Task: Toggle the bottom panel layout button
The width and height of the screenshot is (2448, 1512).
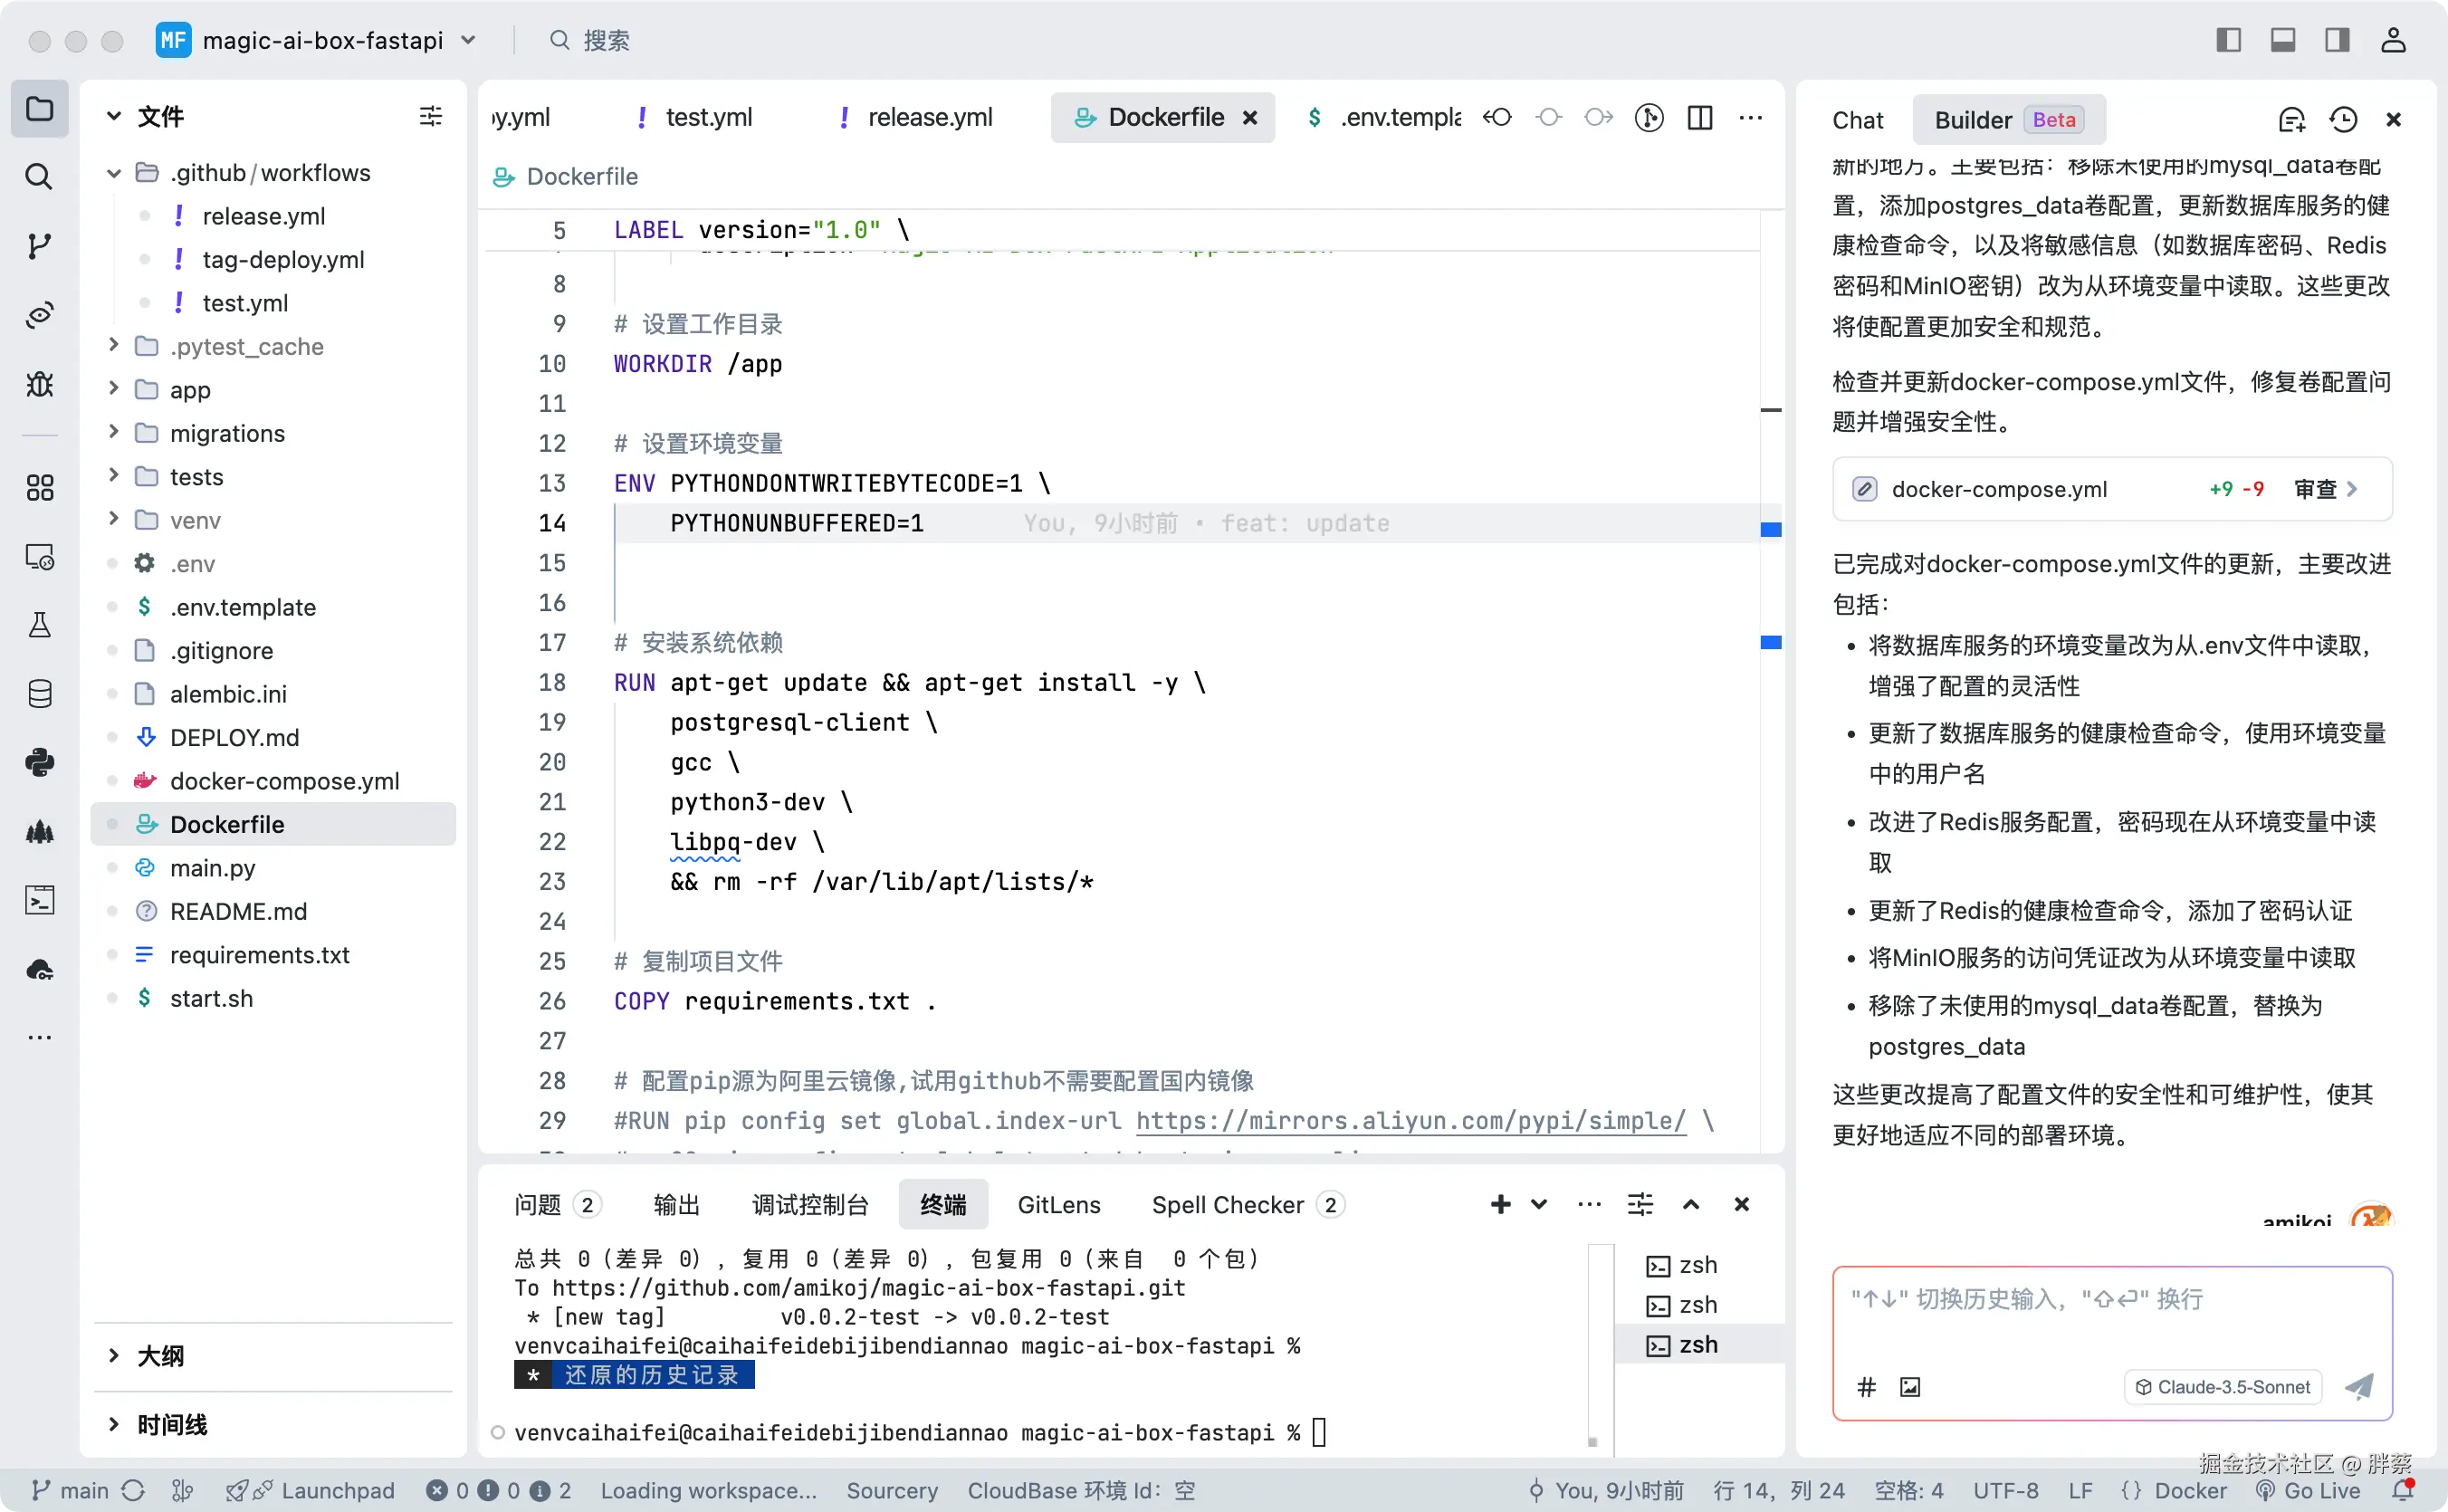Action: 2283,40
